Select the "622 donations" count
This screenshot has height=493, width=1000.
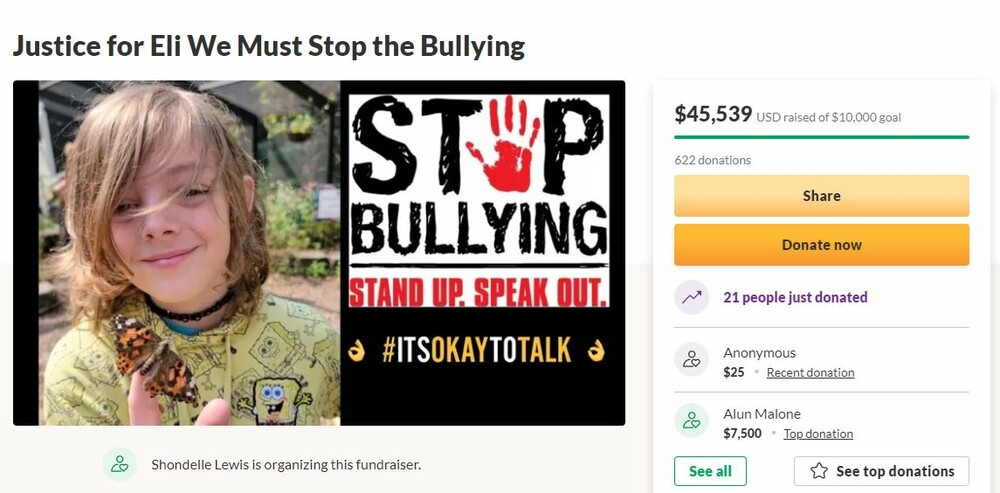point(712,160)
